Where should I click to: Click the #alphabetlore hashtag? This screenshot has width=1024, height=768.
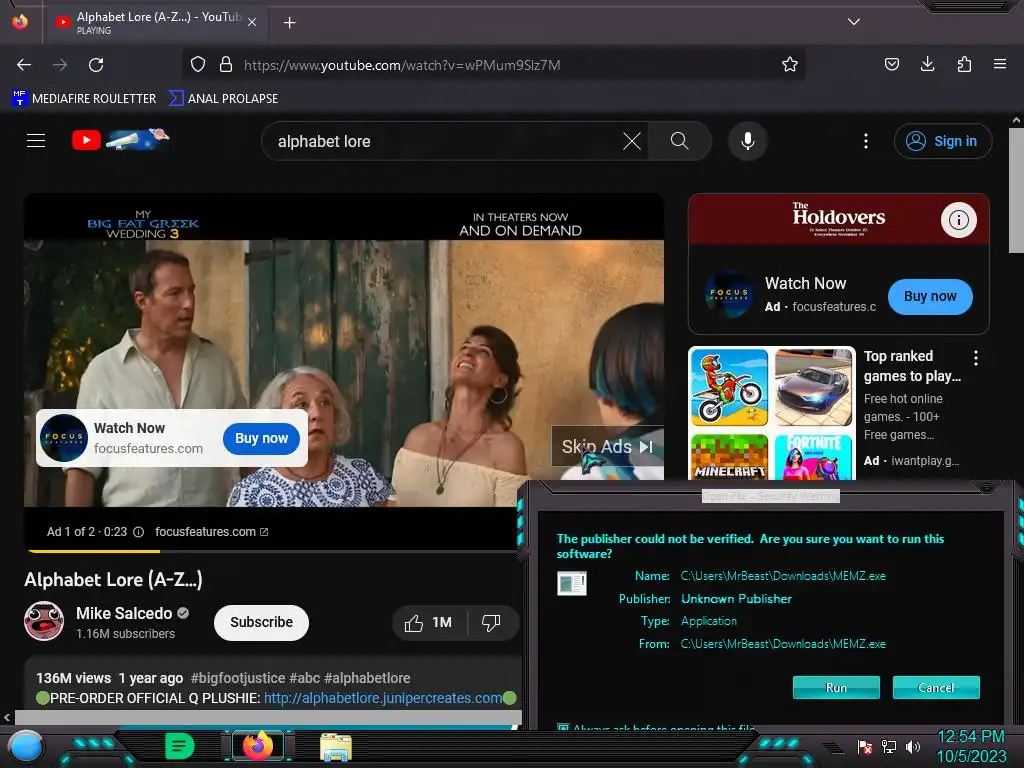point(367,679)
